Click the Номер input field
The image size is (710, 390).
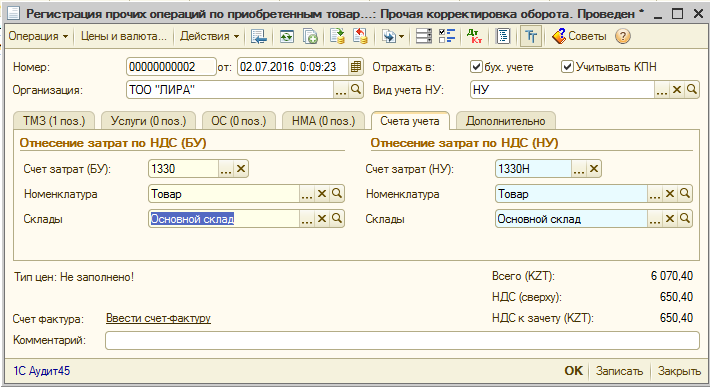click(171, 67)
